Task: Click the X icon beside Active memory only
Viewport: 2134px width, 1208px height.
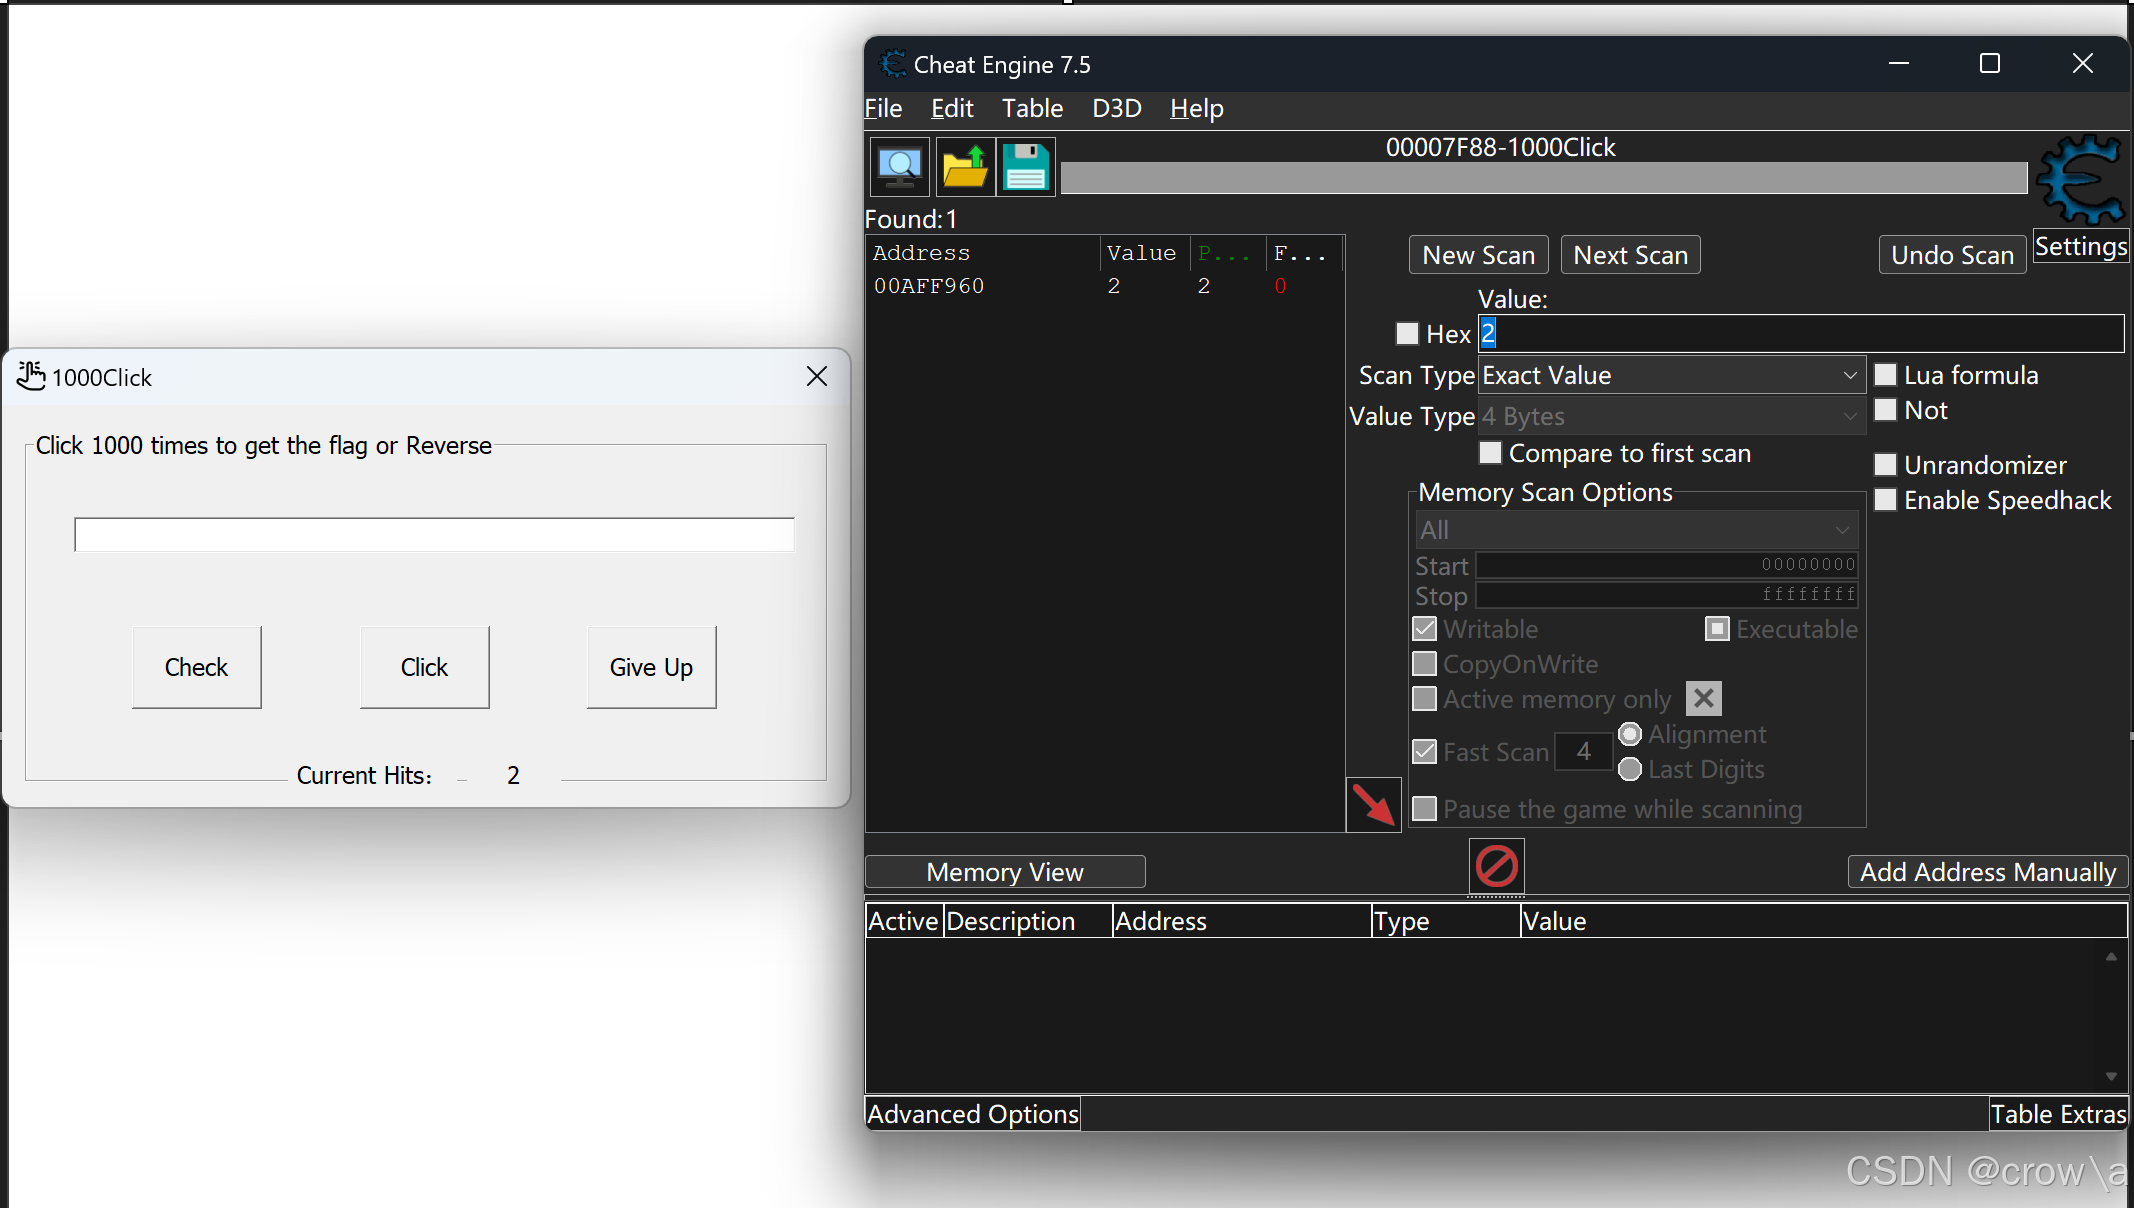Action: click(x=1703, y=698)
